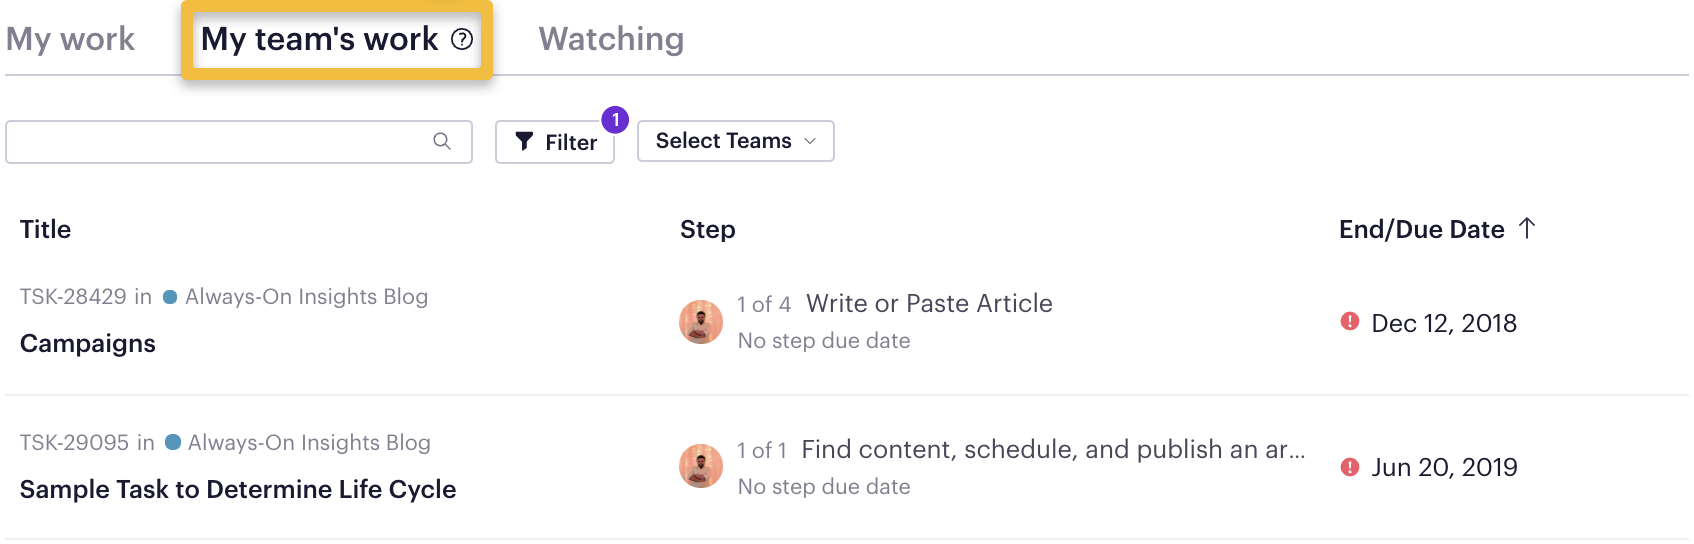Open the Select Teams dropdown
The height and width of the screenshot is (544, 1694).
[x=736, y=141]
